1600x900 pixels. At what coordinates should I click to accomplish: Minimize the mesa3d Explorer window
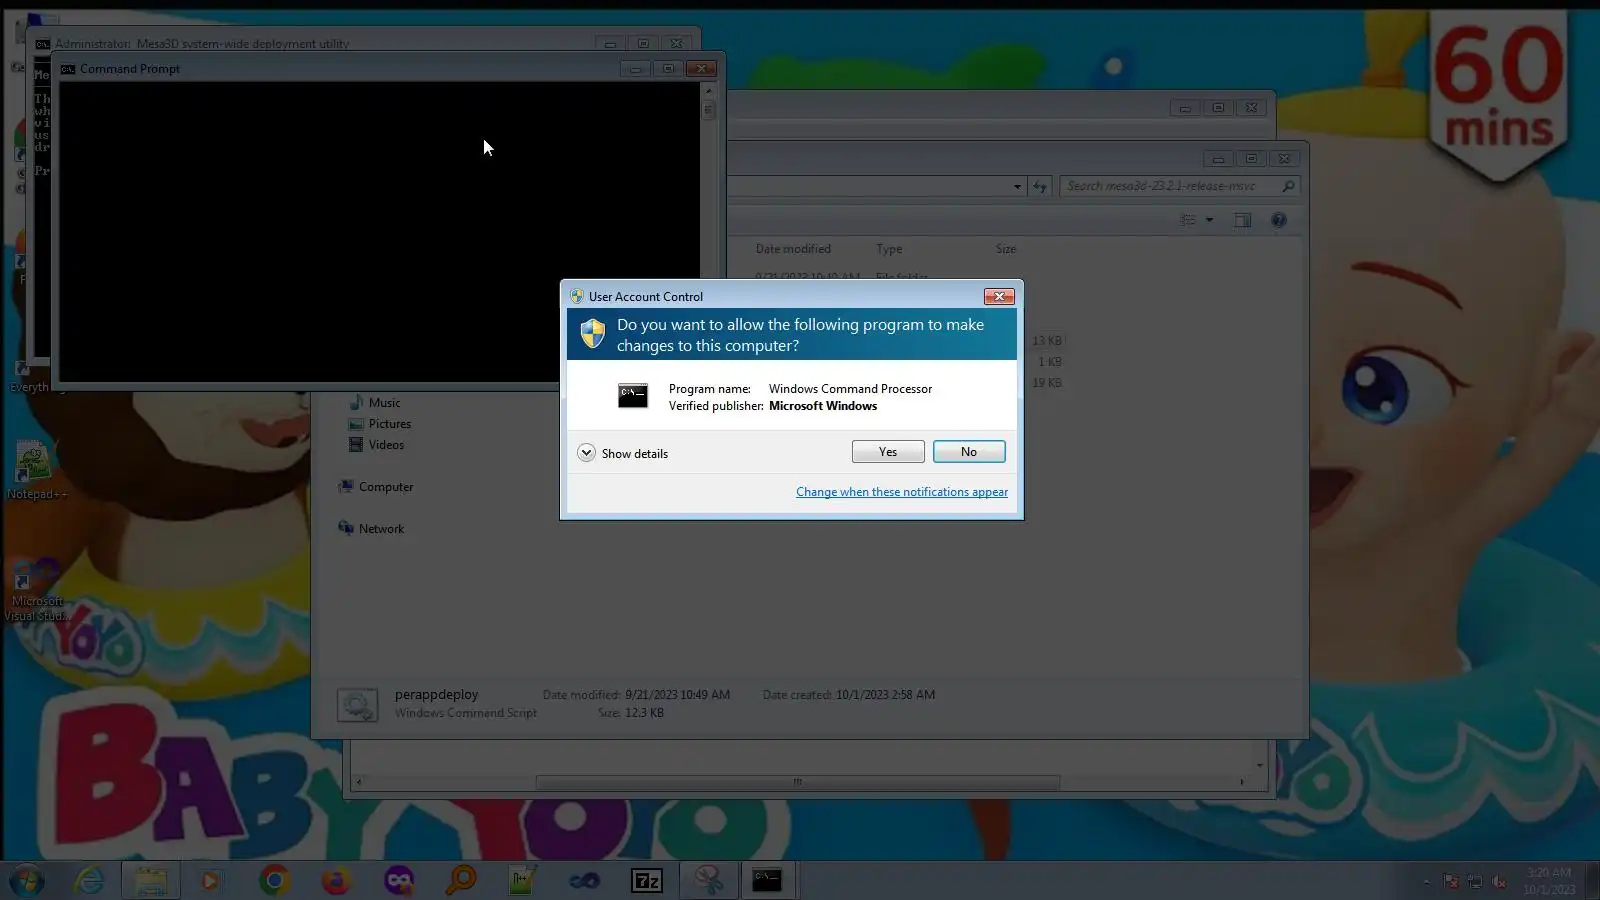click(1218, 159)
